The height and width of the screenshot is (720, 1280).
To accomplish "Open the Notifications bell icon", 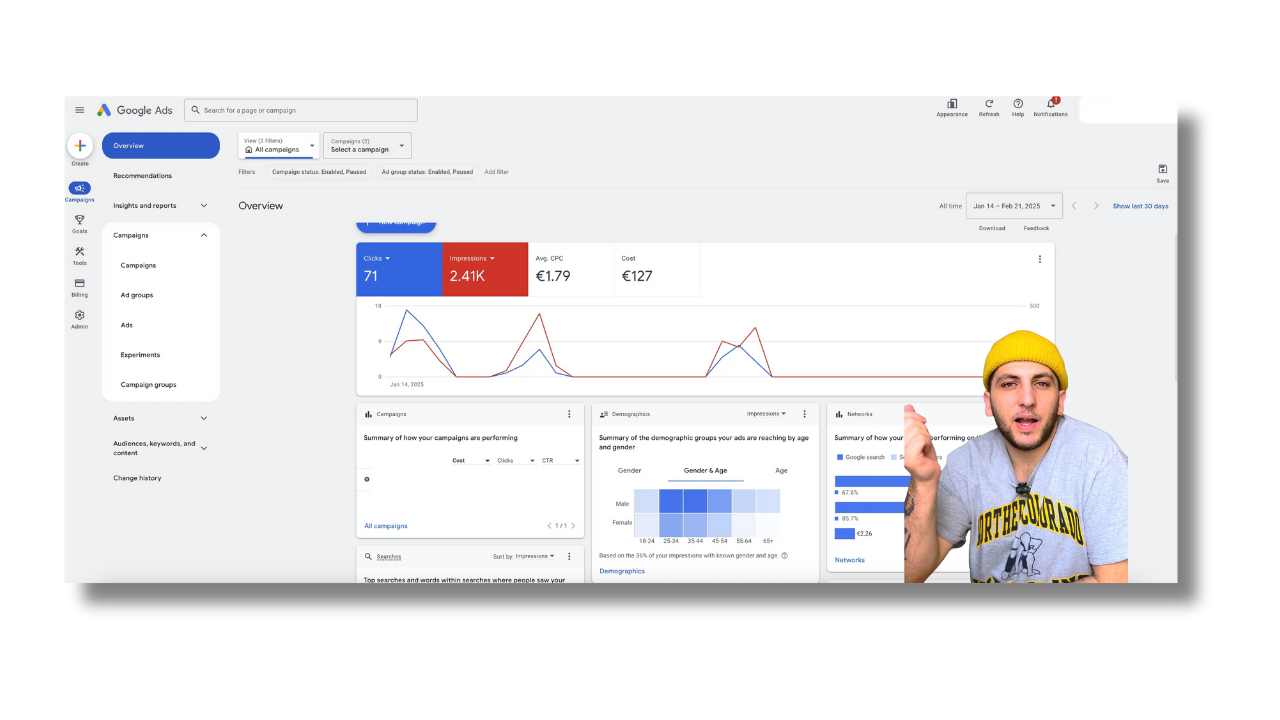I will pos(1050,103).
